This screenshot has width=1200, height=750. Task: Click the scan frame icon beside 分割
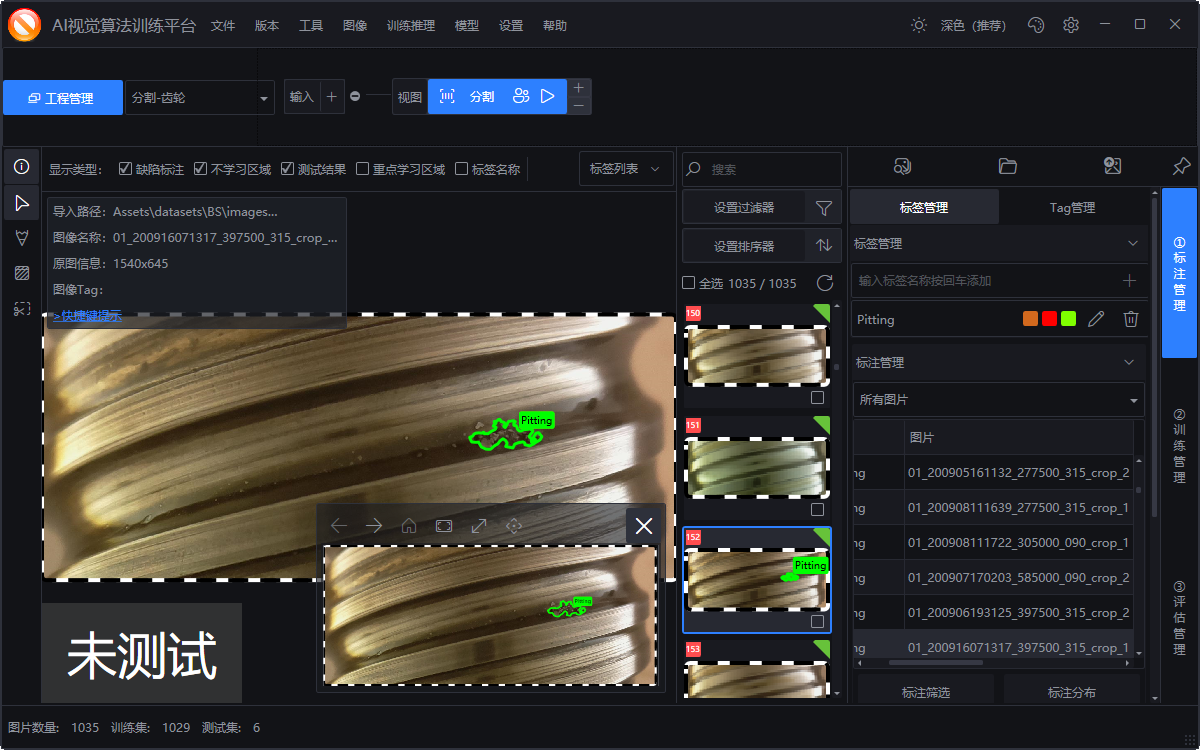(x=447, y=97)
